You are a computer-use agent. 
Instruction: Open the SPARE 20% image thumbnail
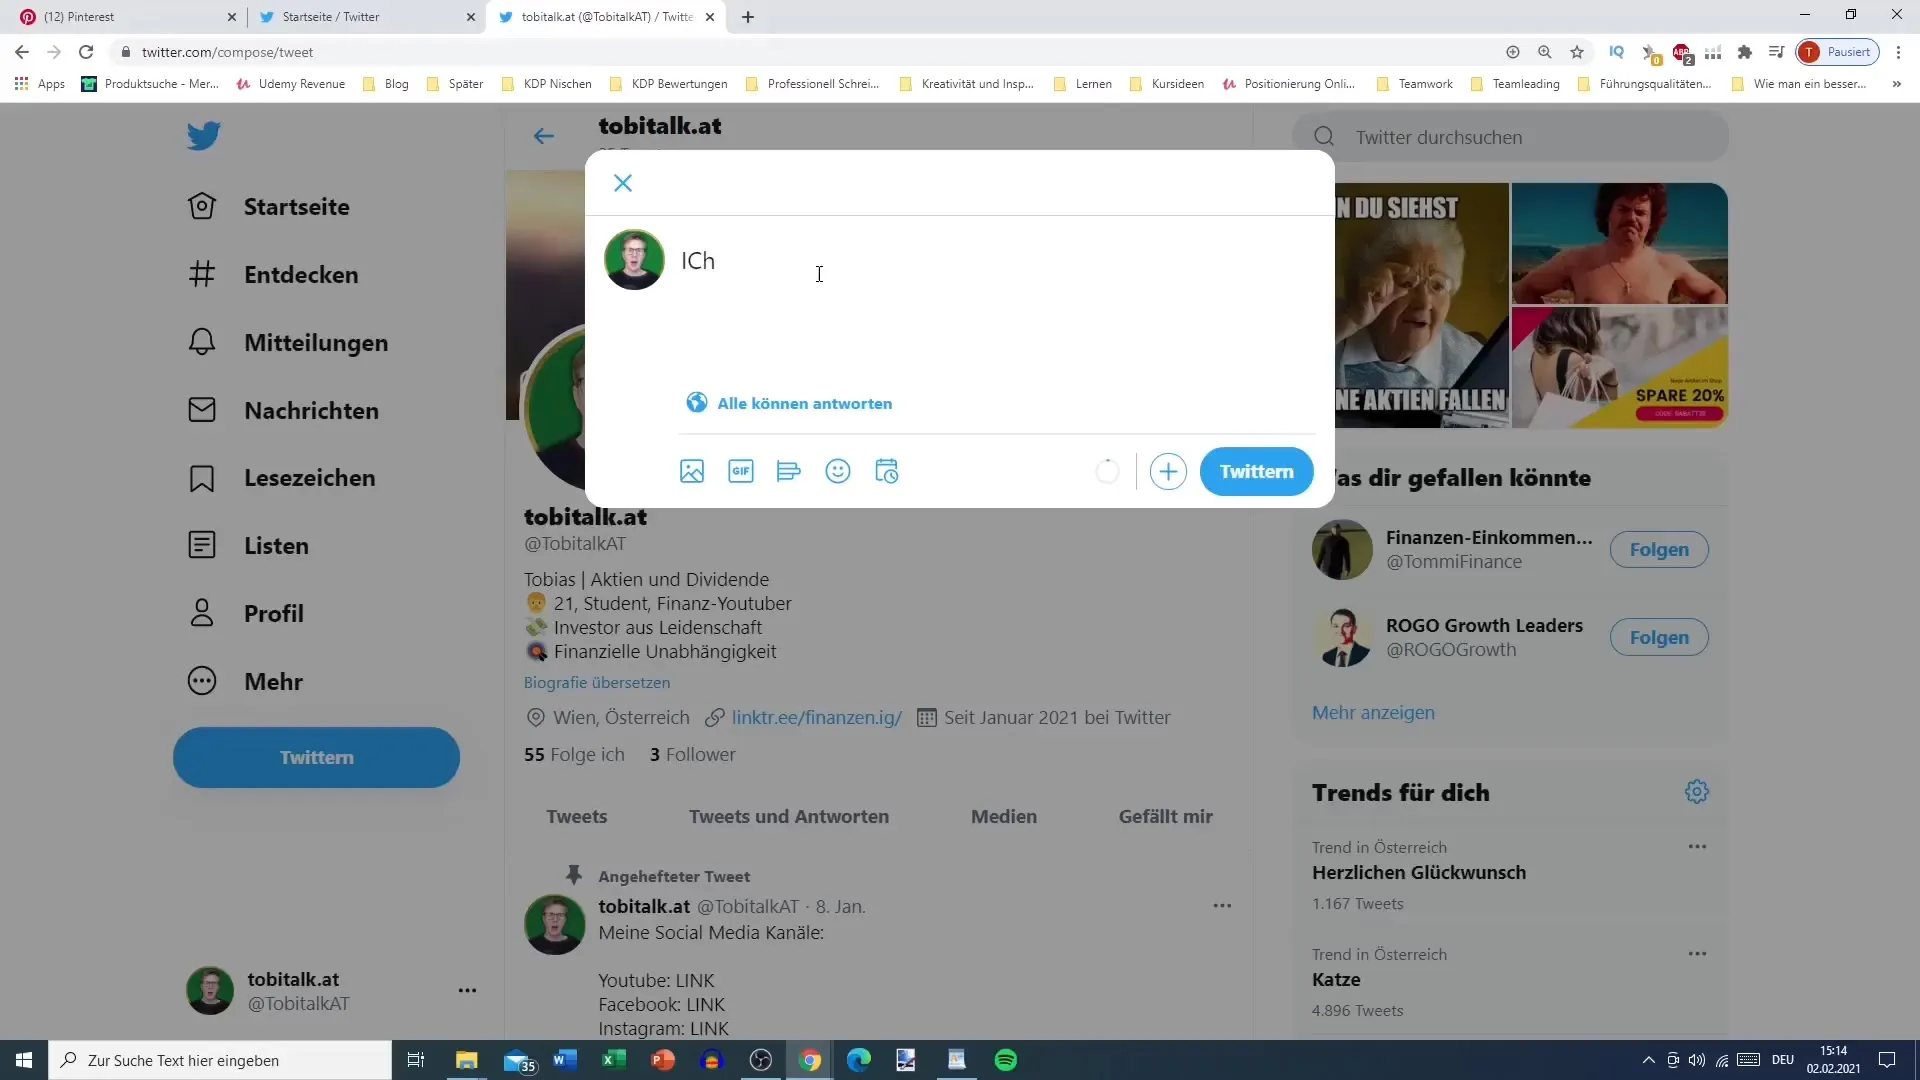[1620, 368]
